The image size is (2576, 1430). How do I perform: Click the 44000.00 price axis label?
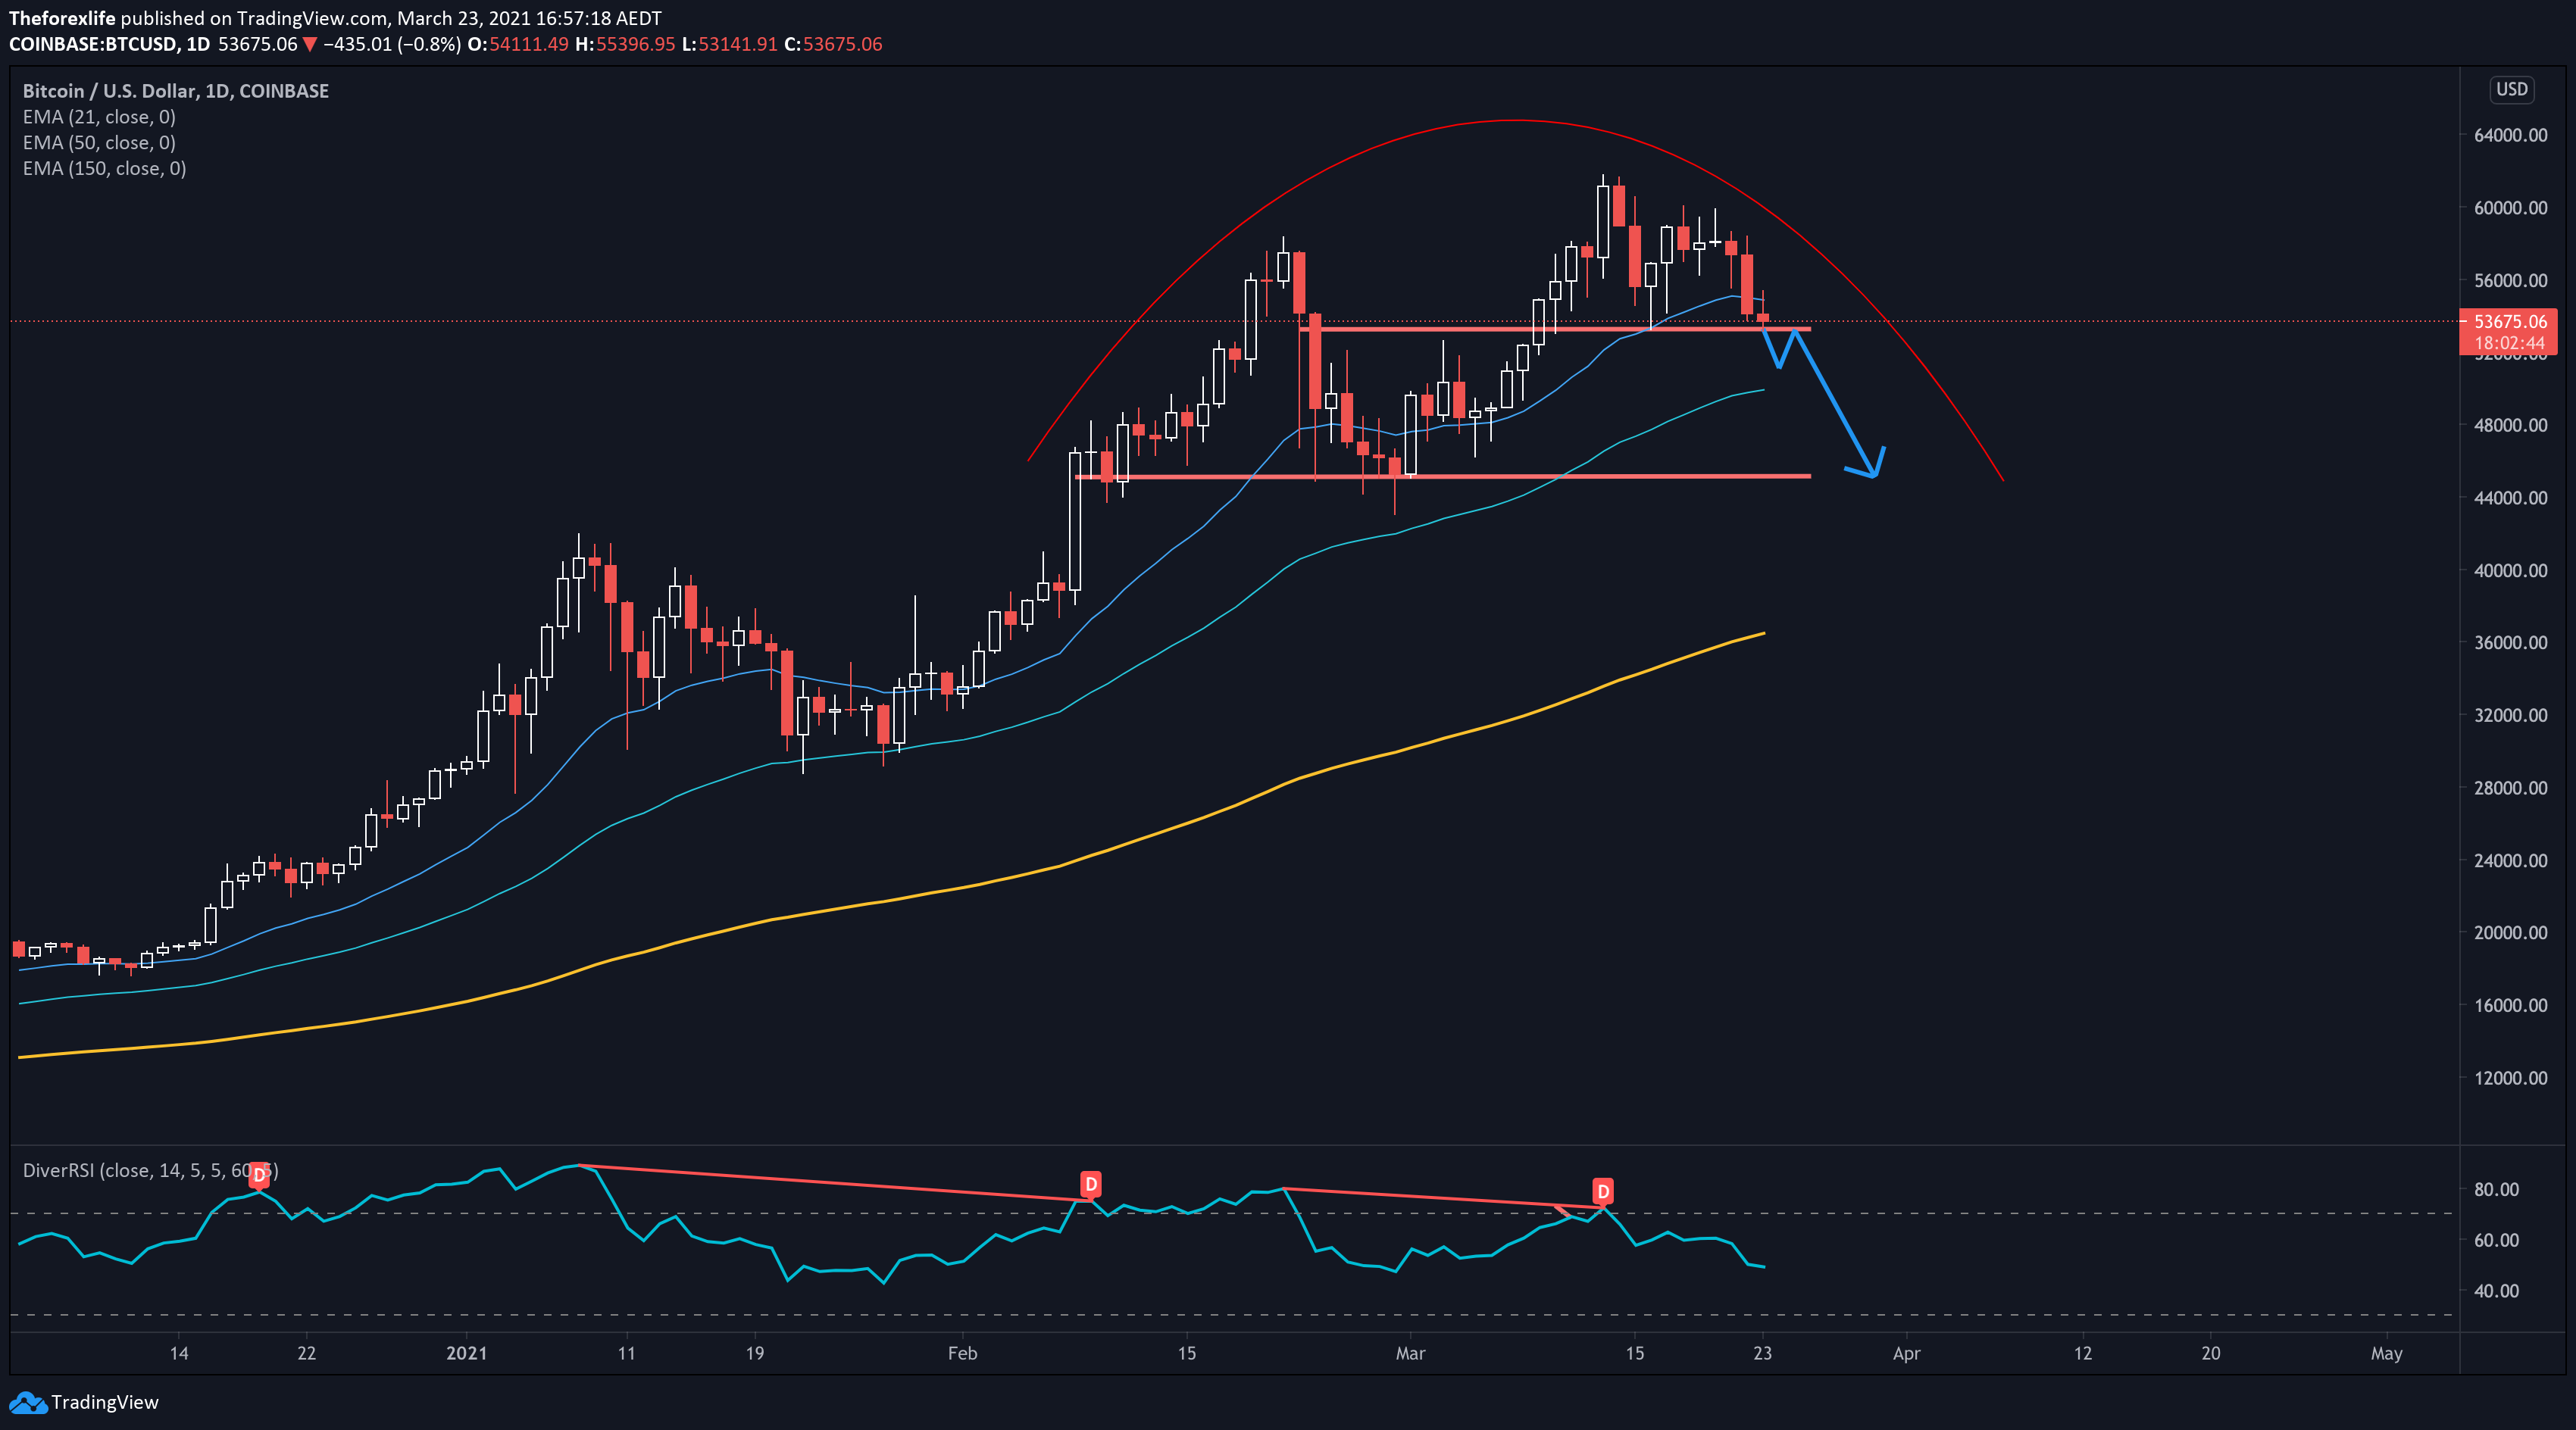point(2510,498)
